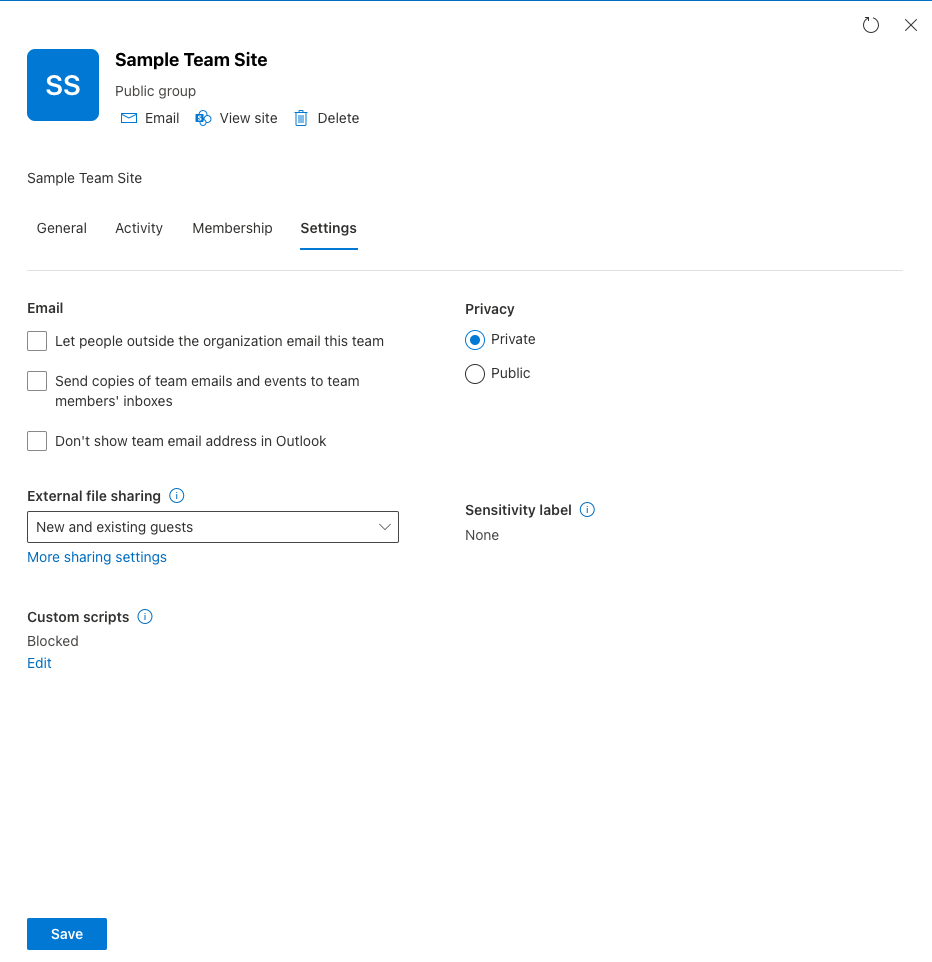Click info icon beside Sensitivity label
This screenshot has width=932, height=962.
[587, 510]
